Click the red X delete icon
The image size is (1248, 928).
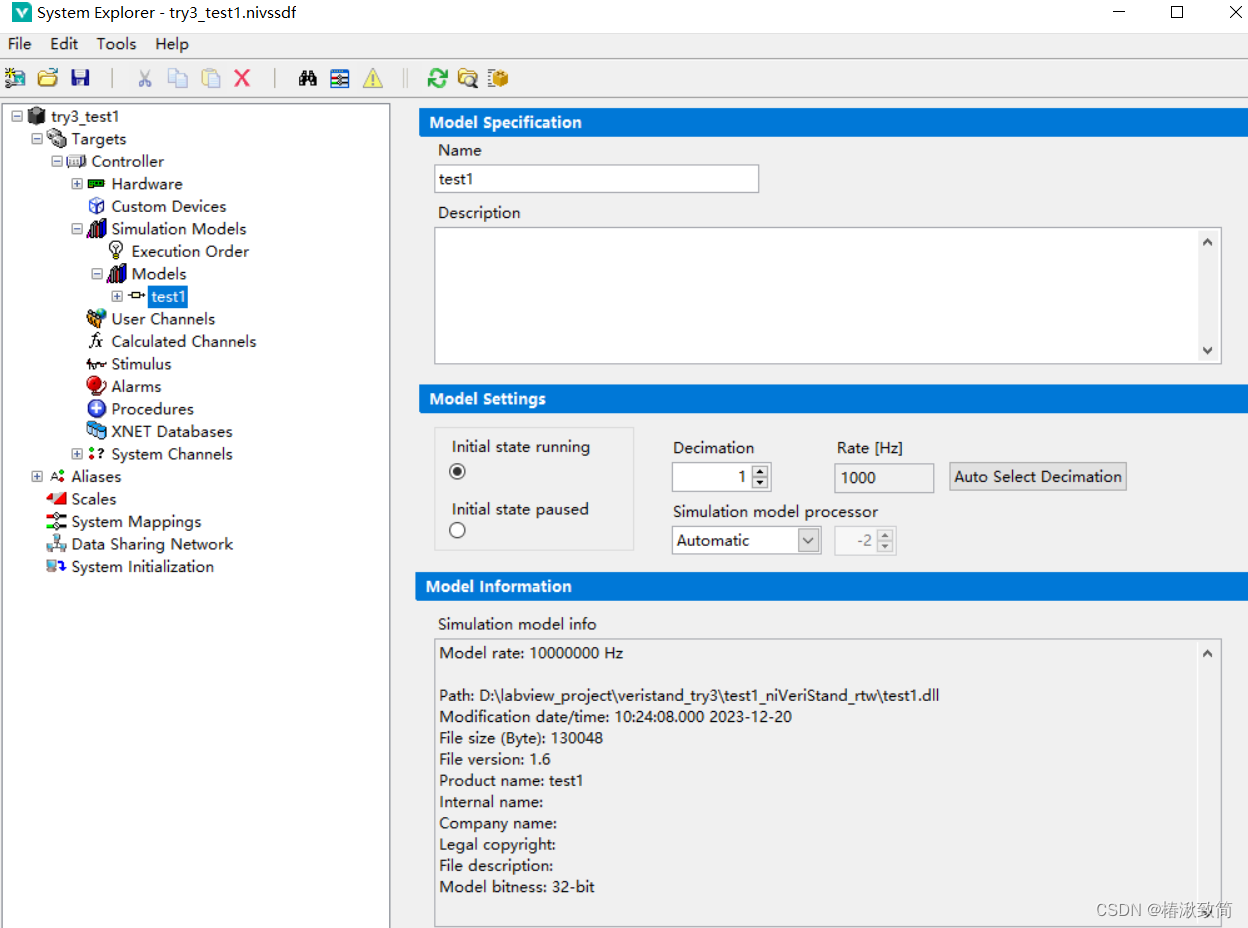242,77
